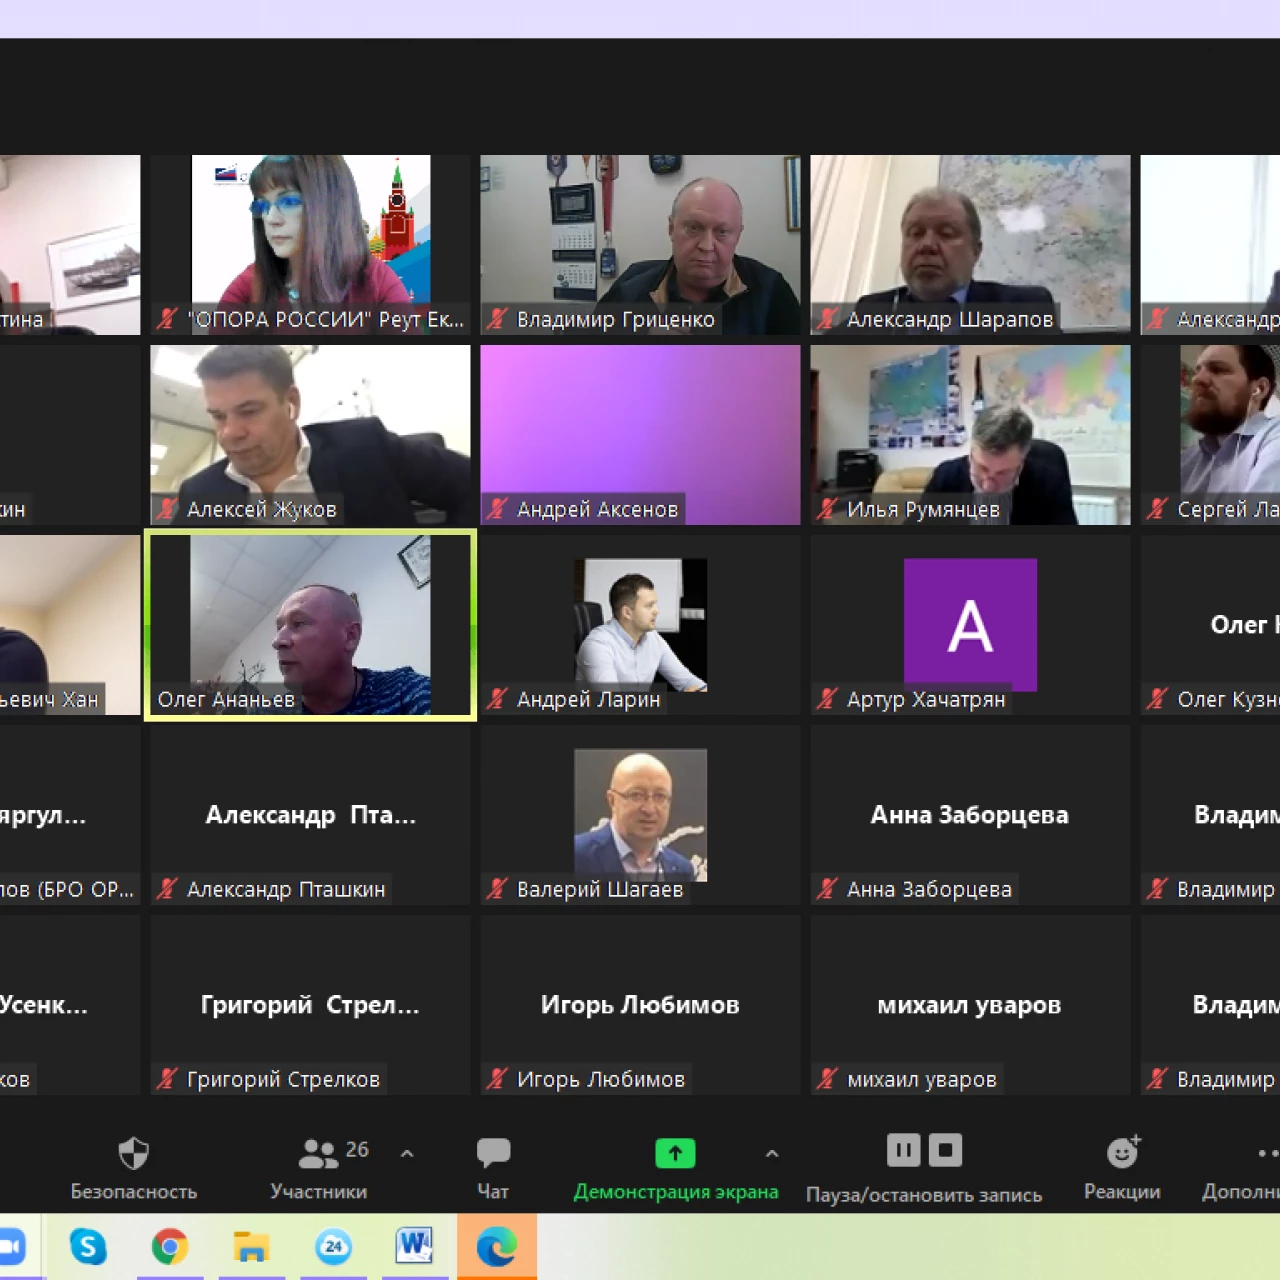Click muted mic icon for Анна Заборцева
1280x1280 pixels.
pyautogui.click(x=827, y=889)
